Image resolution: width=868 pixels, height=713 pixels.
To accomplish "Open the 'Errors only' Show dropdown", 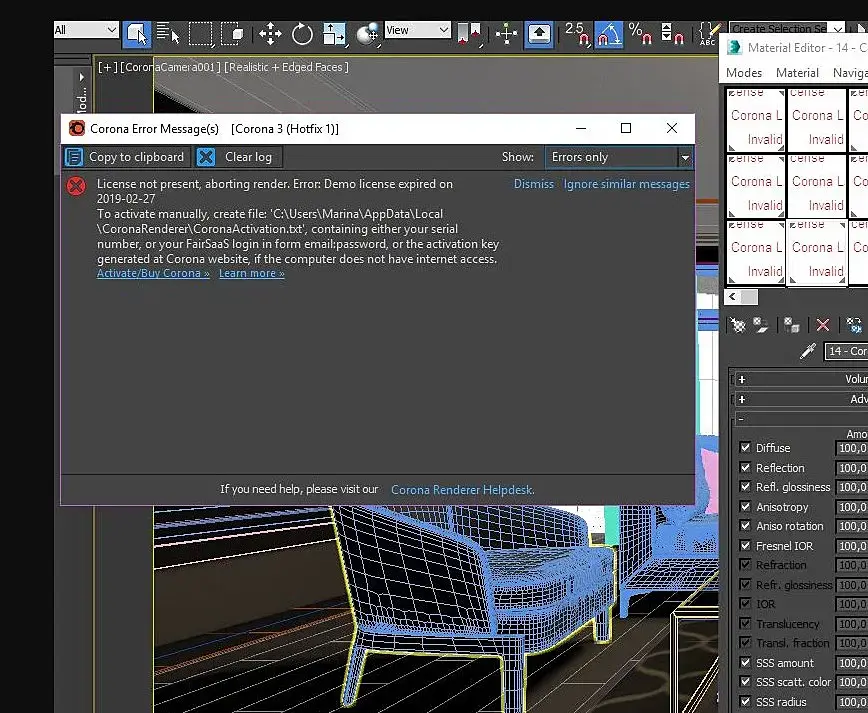I will click(x=617, y=157).
